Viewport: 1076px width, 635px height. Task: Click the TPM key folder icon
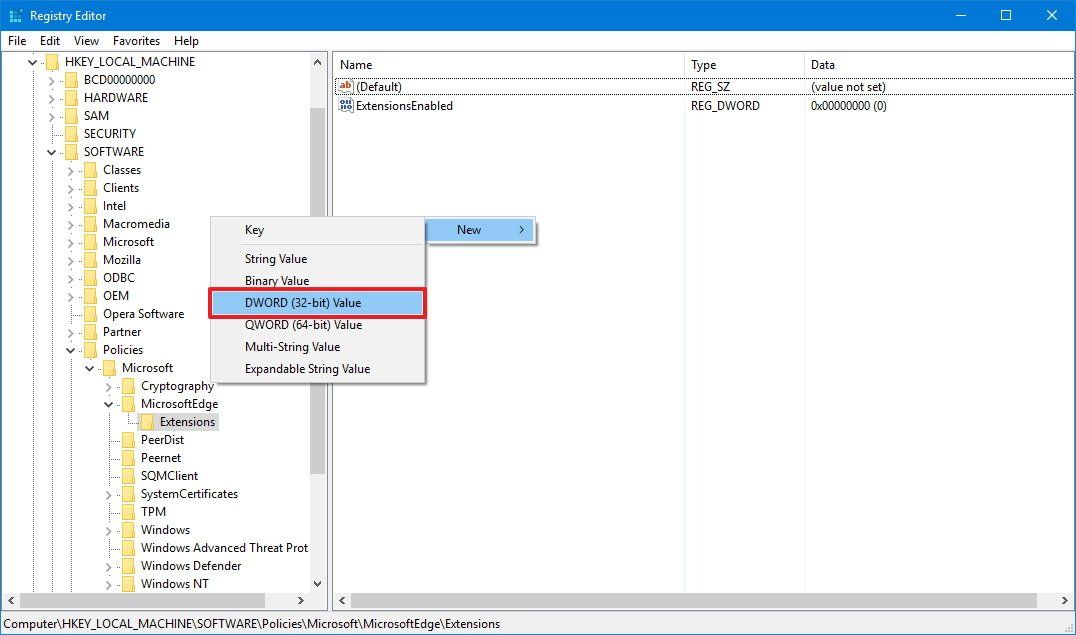129,511
